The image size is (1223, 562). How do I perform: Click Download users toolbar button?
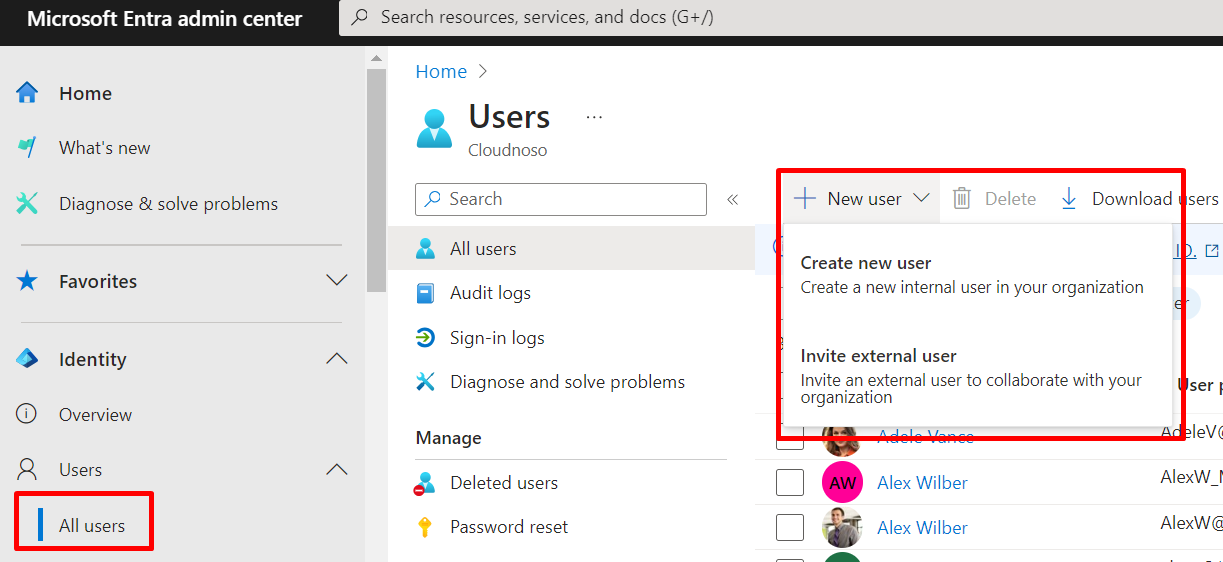click(x=1140, y=199)
